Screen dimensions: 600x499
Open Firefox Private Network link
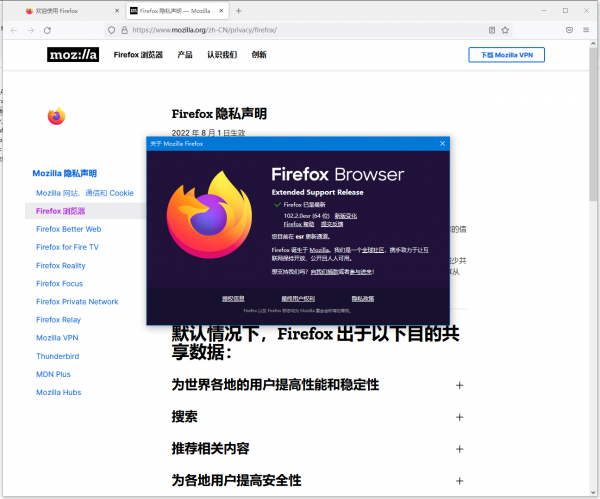click(77, 302)
